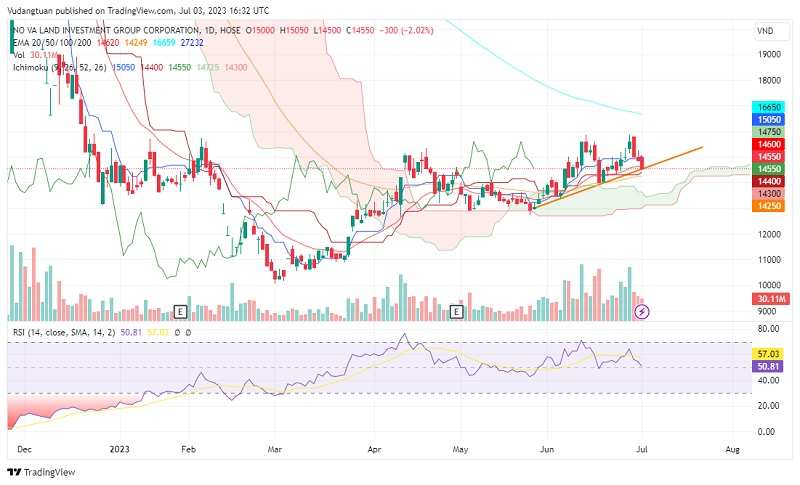Click the 2023 label on time axis

click(120, 449)
